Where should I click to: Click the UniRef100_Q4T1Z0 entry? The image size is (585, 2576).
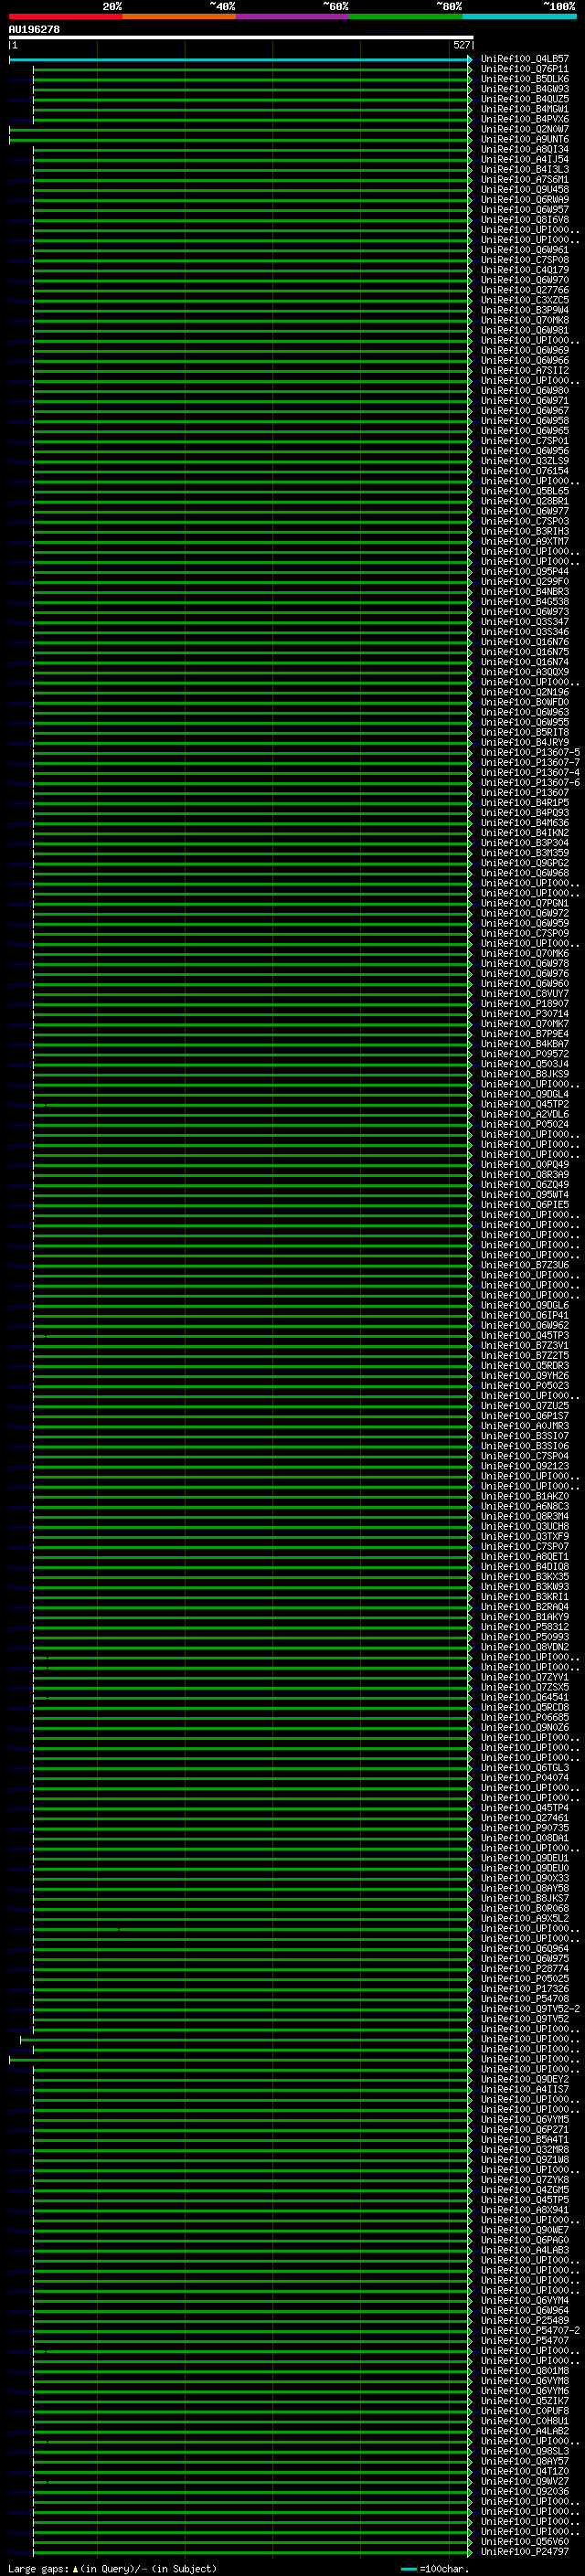point(525,2471)
